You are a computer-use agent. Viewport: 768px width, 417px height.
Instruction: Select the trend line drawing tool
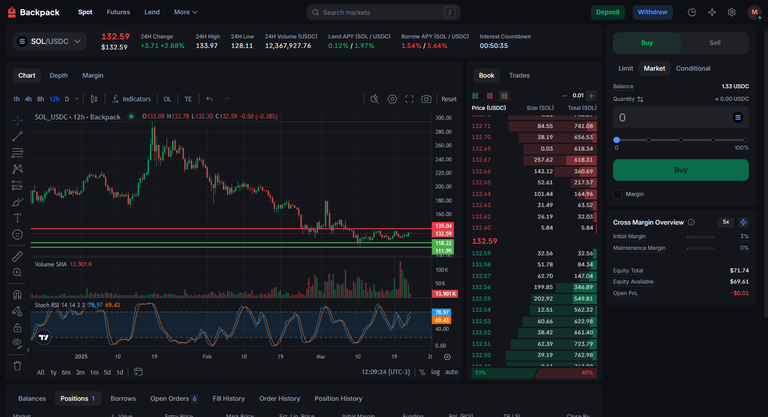(x=17, y=136)
